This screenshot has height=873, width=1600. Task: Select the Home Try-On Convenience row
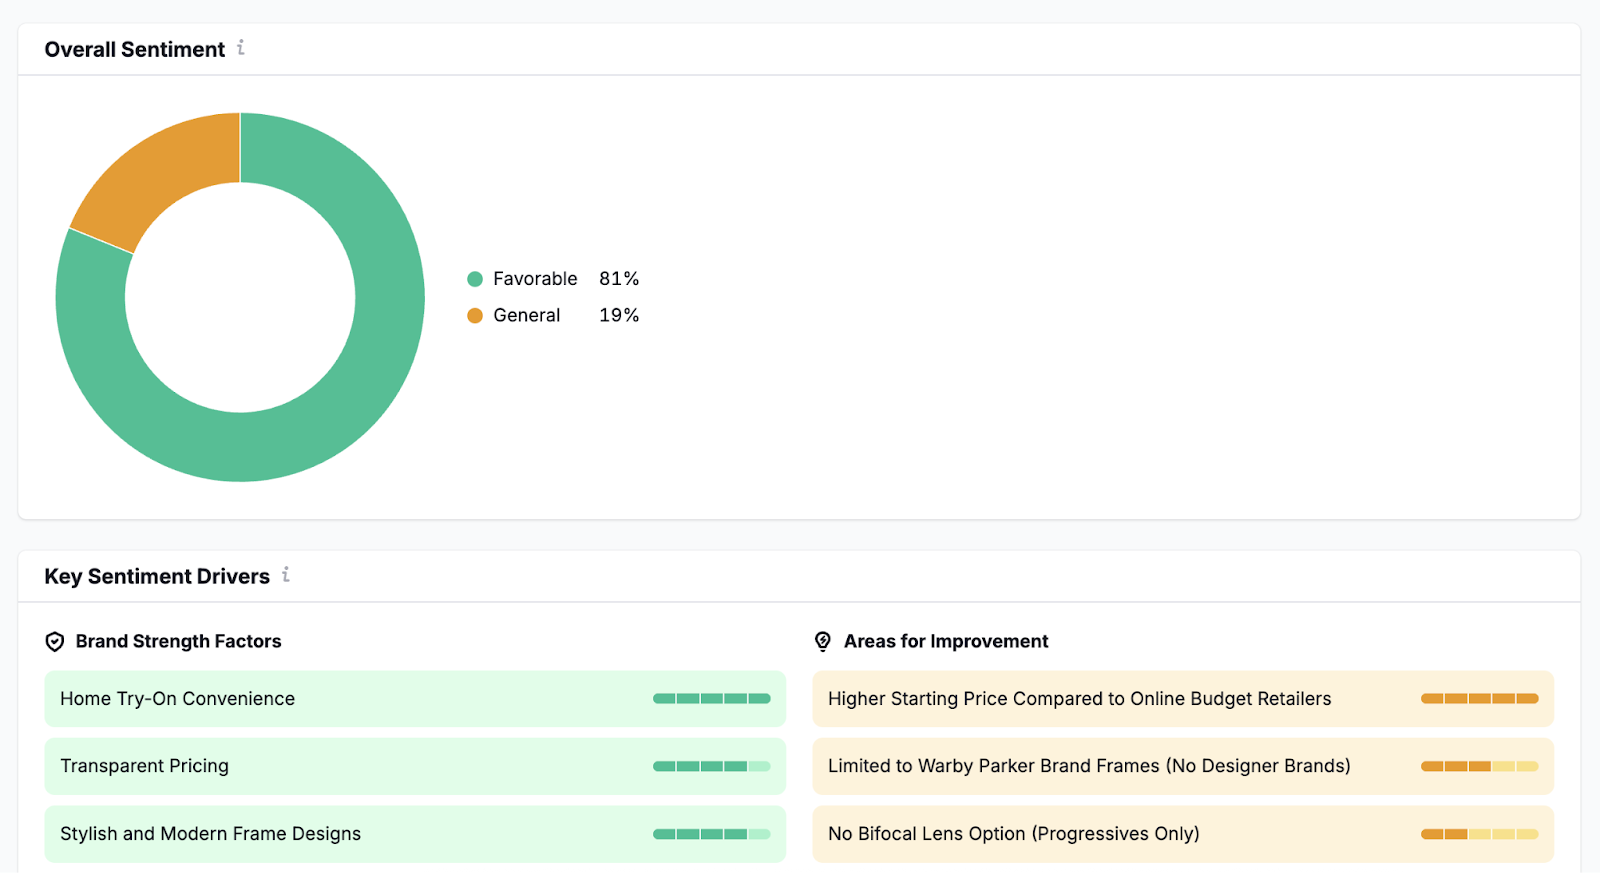(x=415, y=699)
